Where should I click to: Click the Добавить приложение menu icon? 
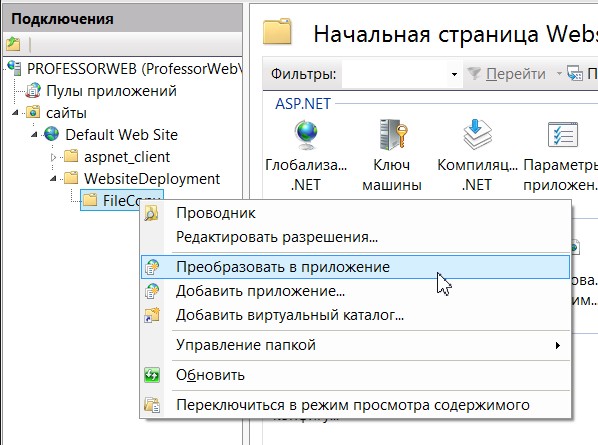tap(152, 291)
